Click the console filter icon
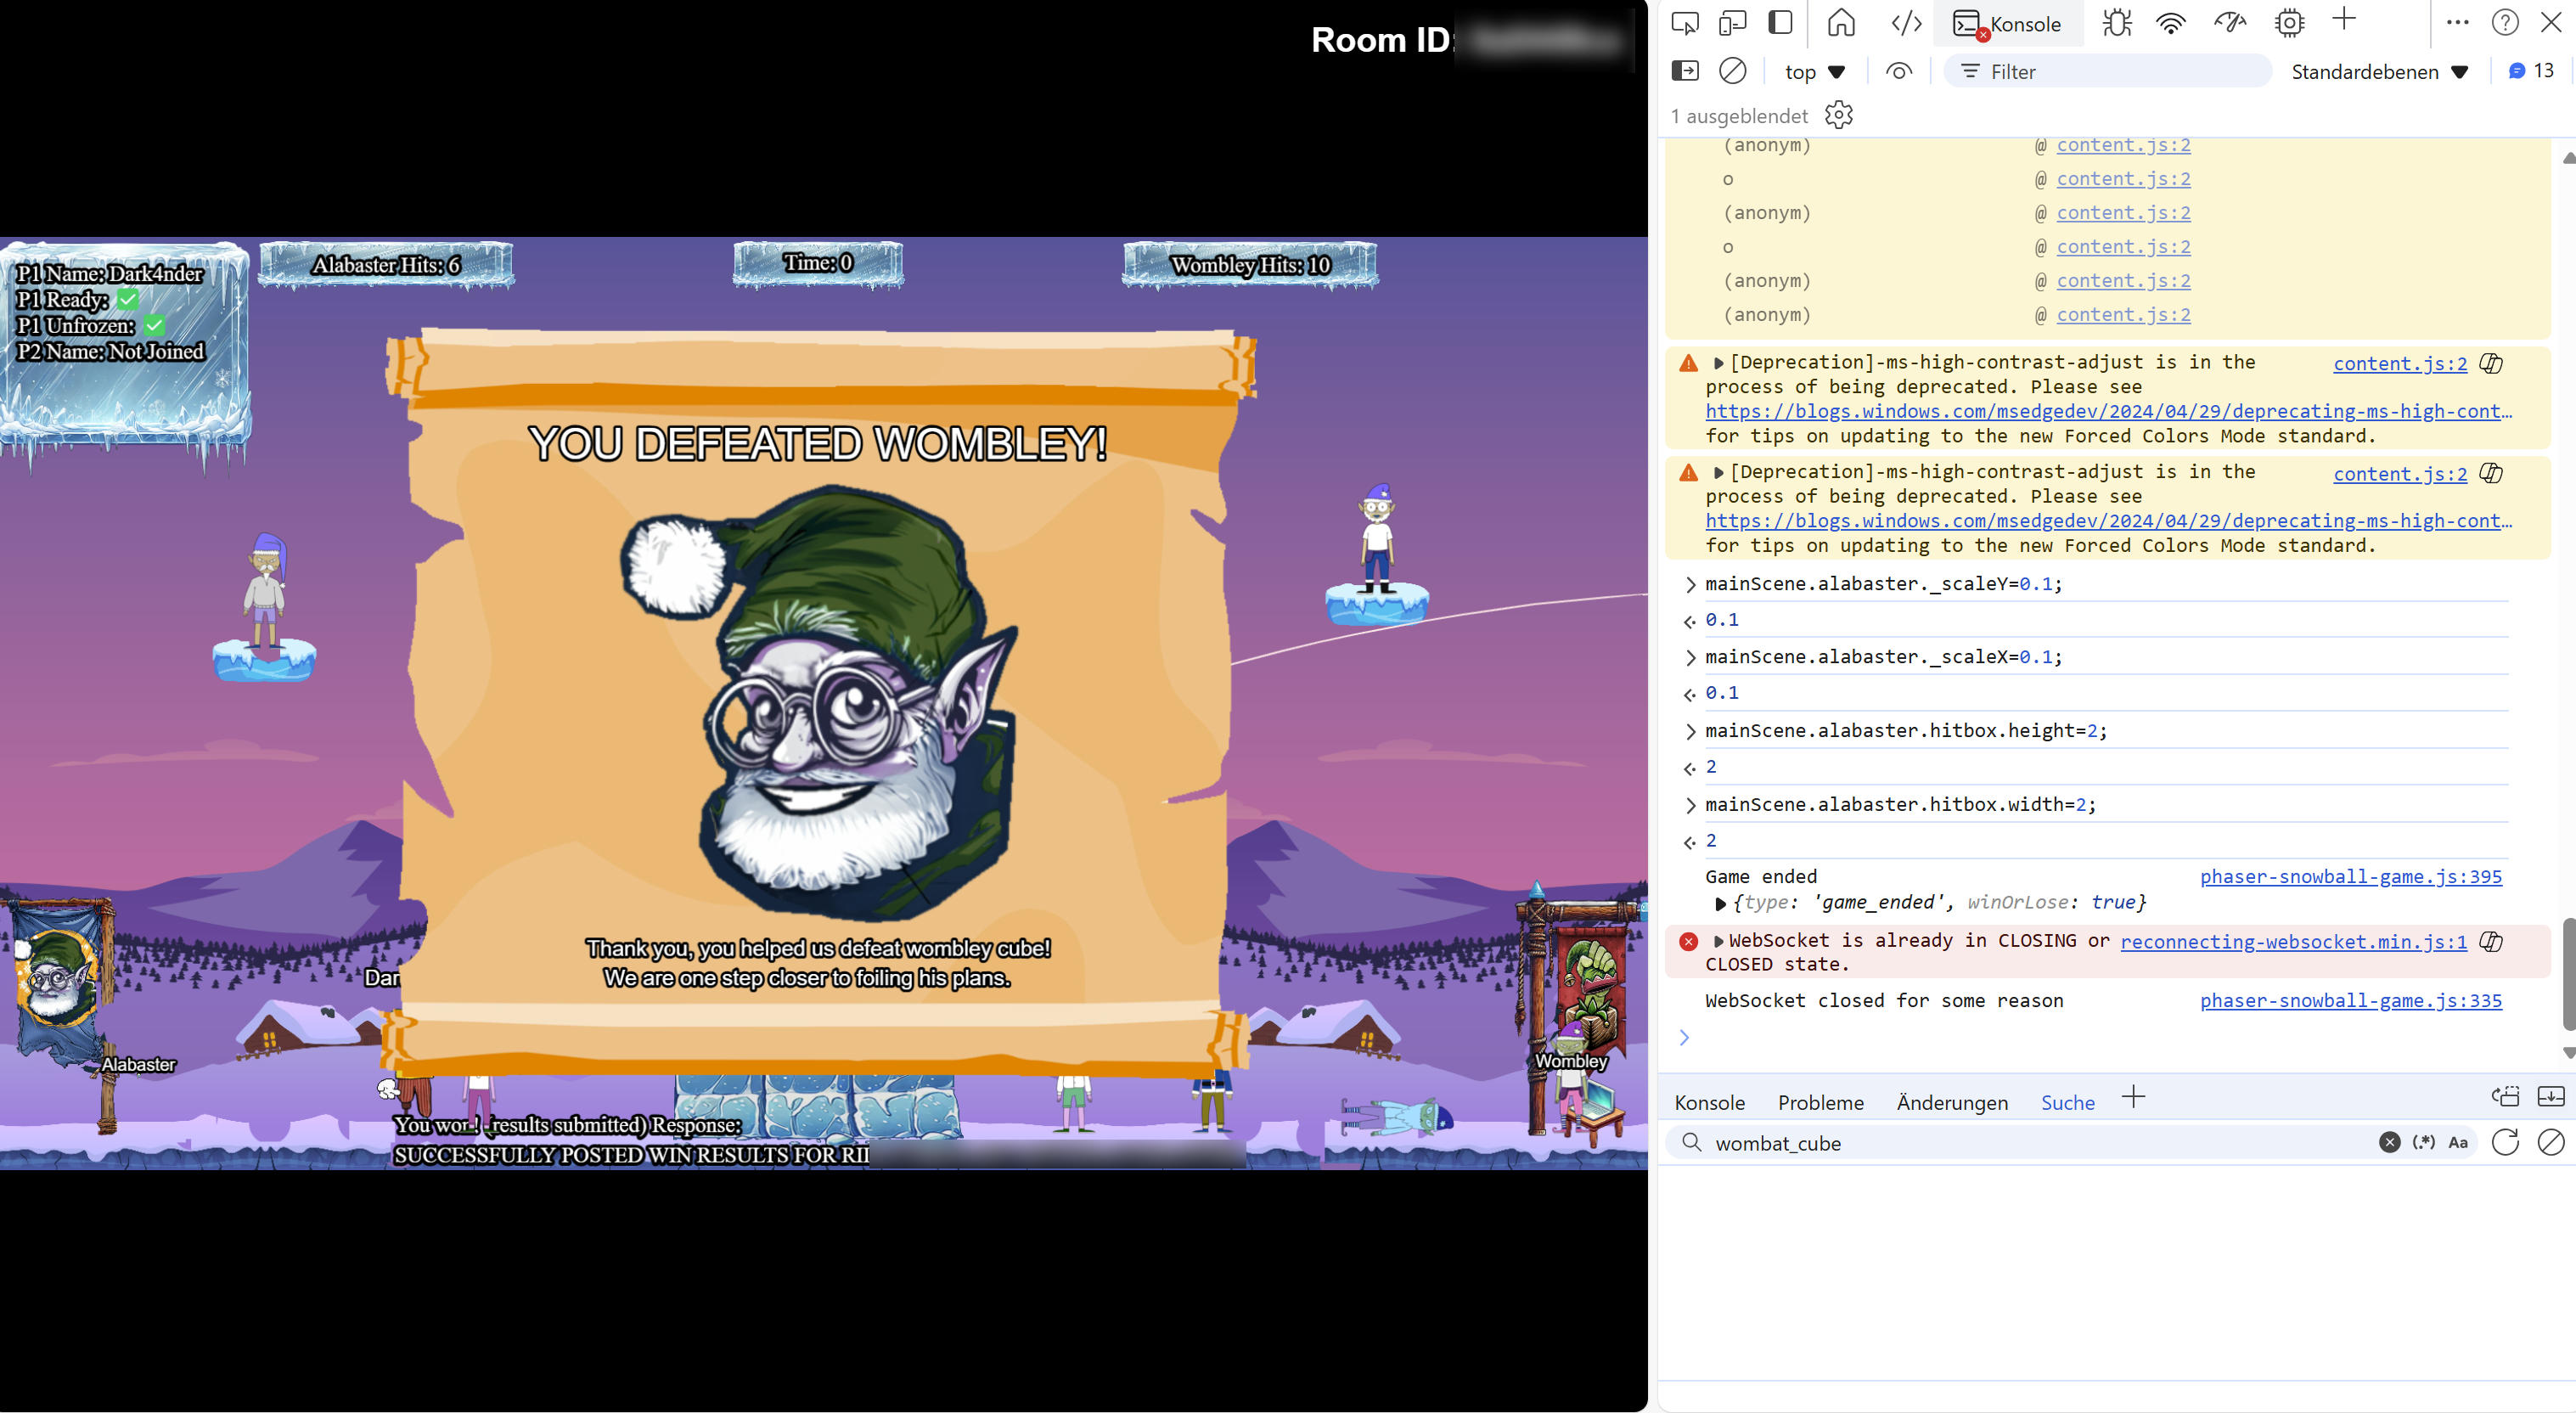2576x1413 pixels. click(x=1971, y=71)
